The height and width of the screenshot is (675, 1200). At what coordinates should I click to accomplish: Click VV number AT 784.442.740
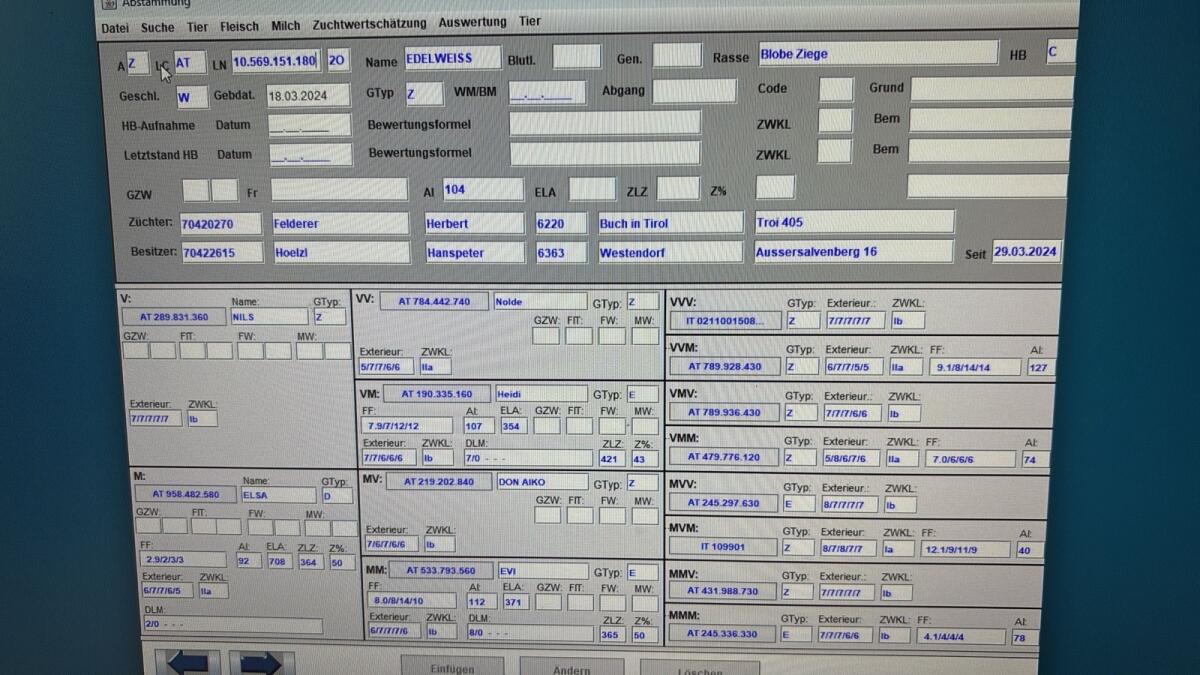(434, 301)
